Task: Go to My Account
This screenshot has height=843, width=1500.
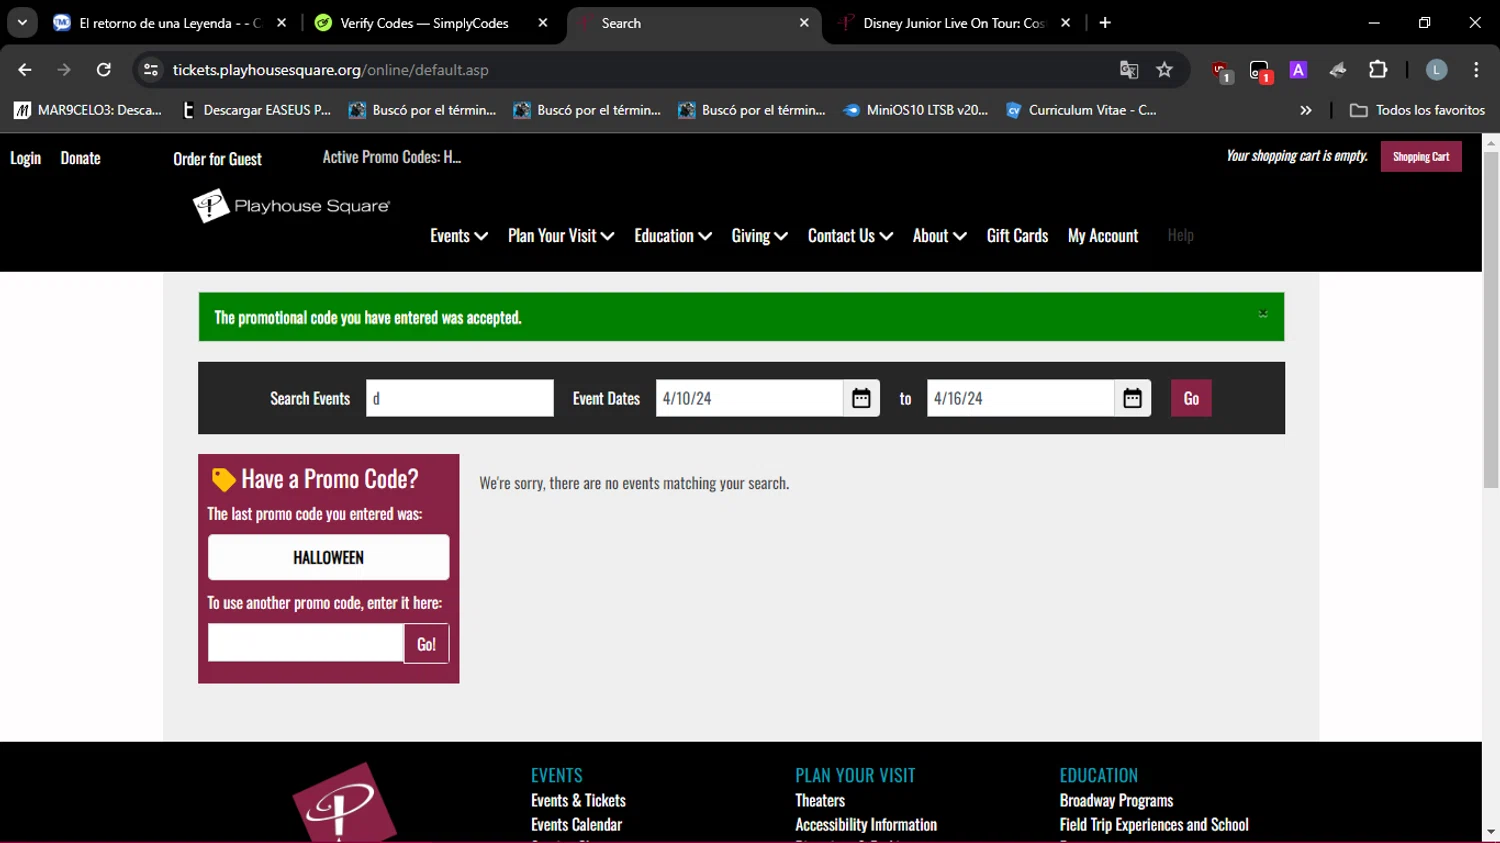Action: [x=1103, y=236]
